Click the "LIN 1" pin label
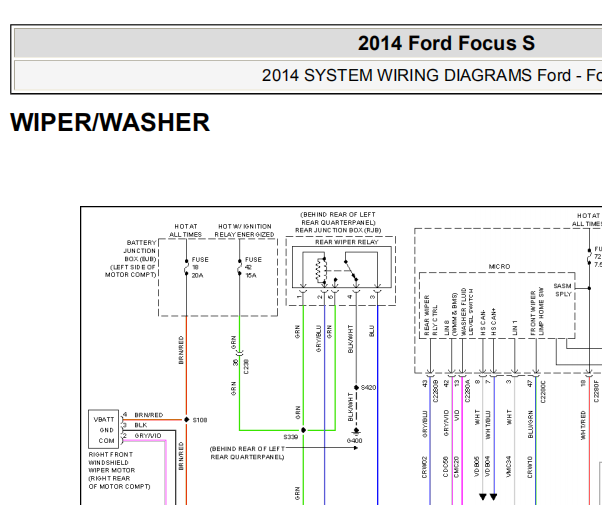The image size is (602, 505). (515, 328)
